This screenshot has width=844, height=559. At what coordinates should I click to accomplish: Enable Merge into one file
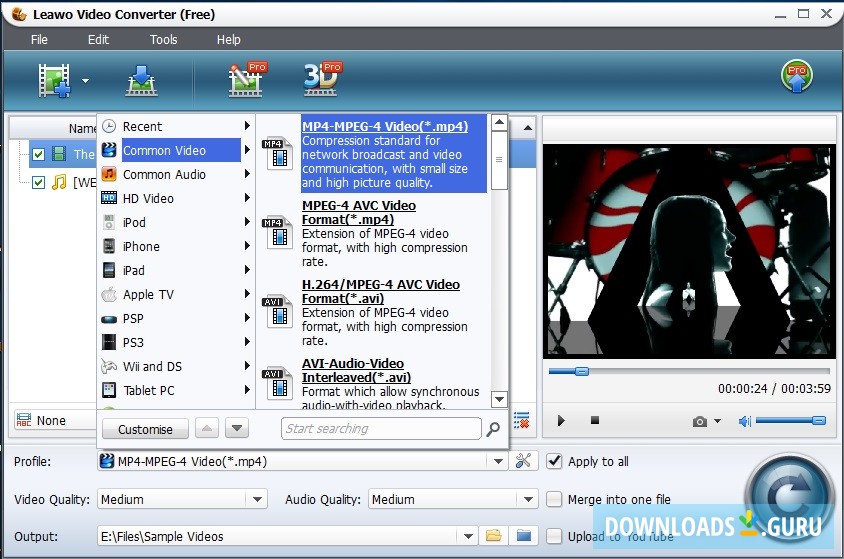click(x=554, y=499)
